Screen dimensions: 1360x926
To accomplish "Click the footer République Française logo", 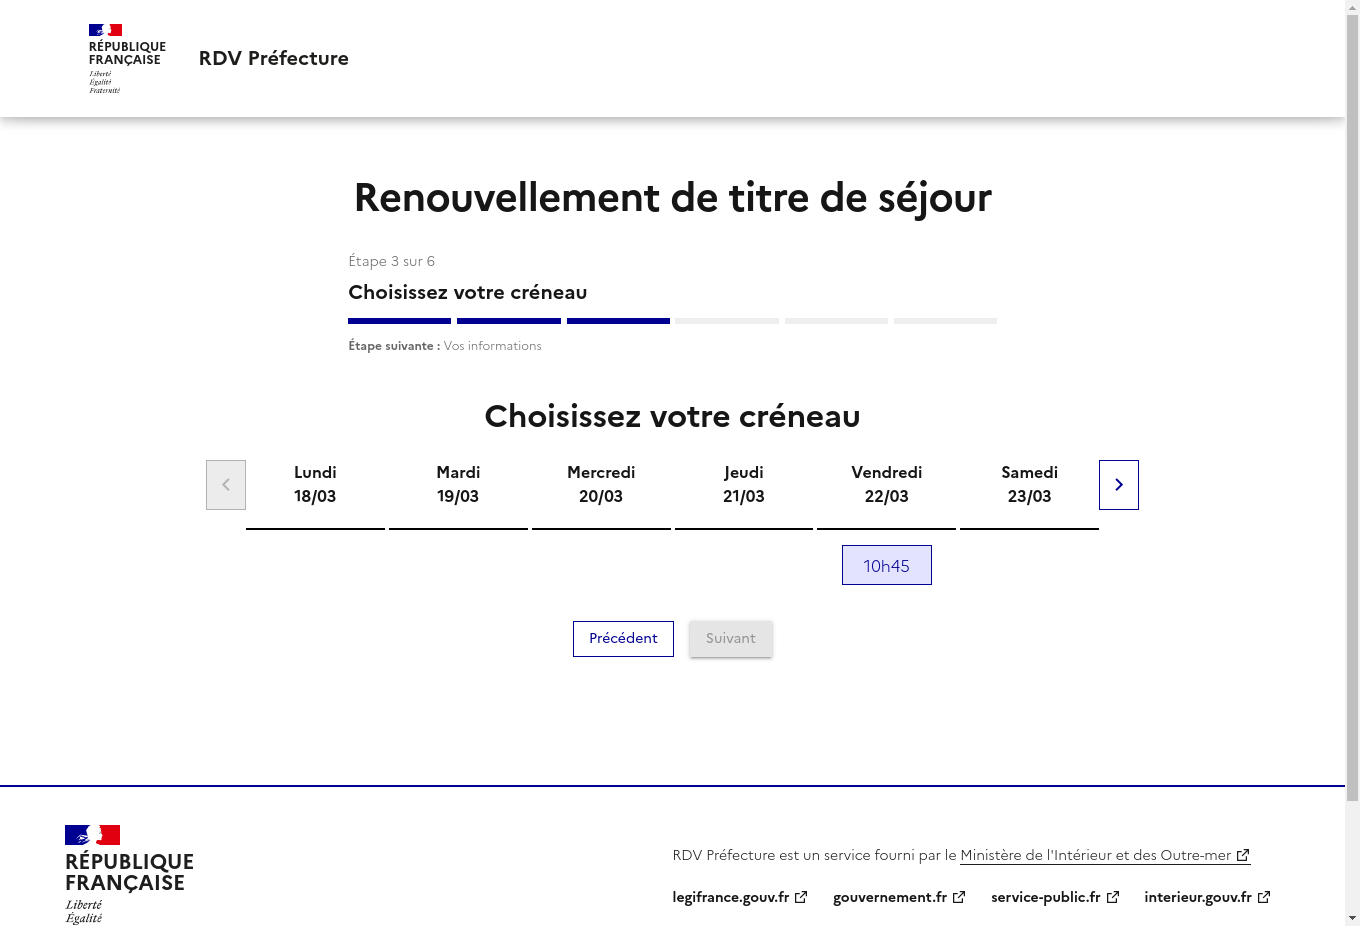I will pos(129,874).
